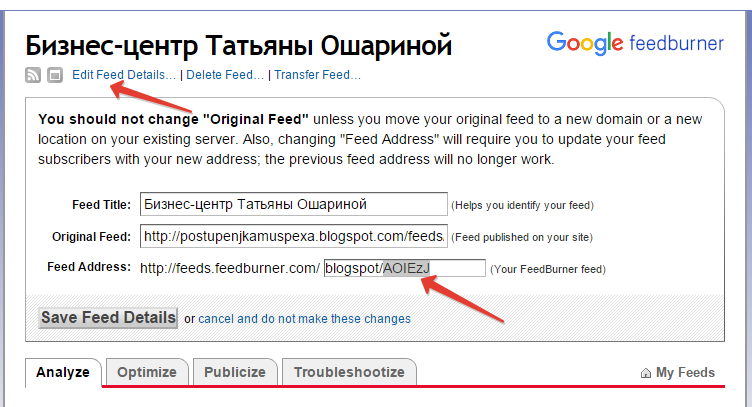
Task: Click the feed heading Бизнес-центр Татьяны Ошариной
Action: point(238,46)
